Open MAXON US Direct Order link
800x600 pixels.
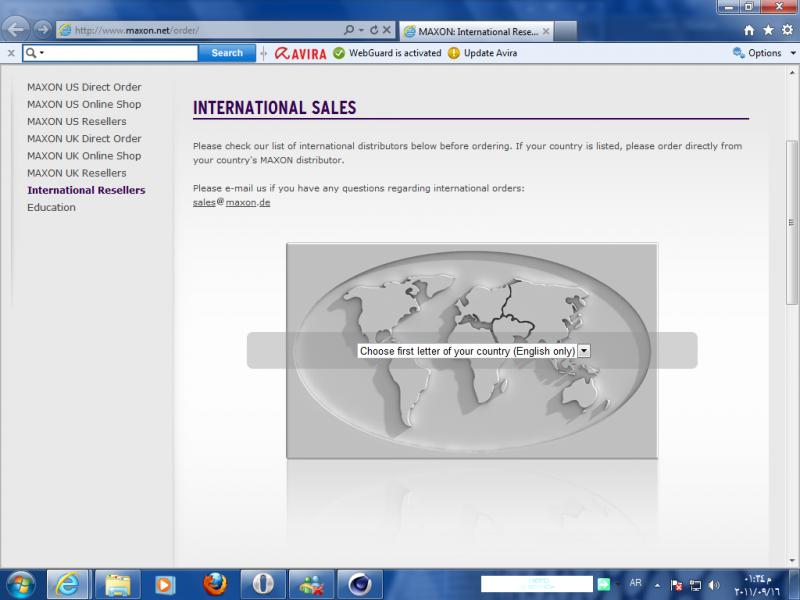pyautogui.click(x=84, y=87)
